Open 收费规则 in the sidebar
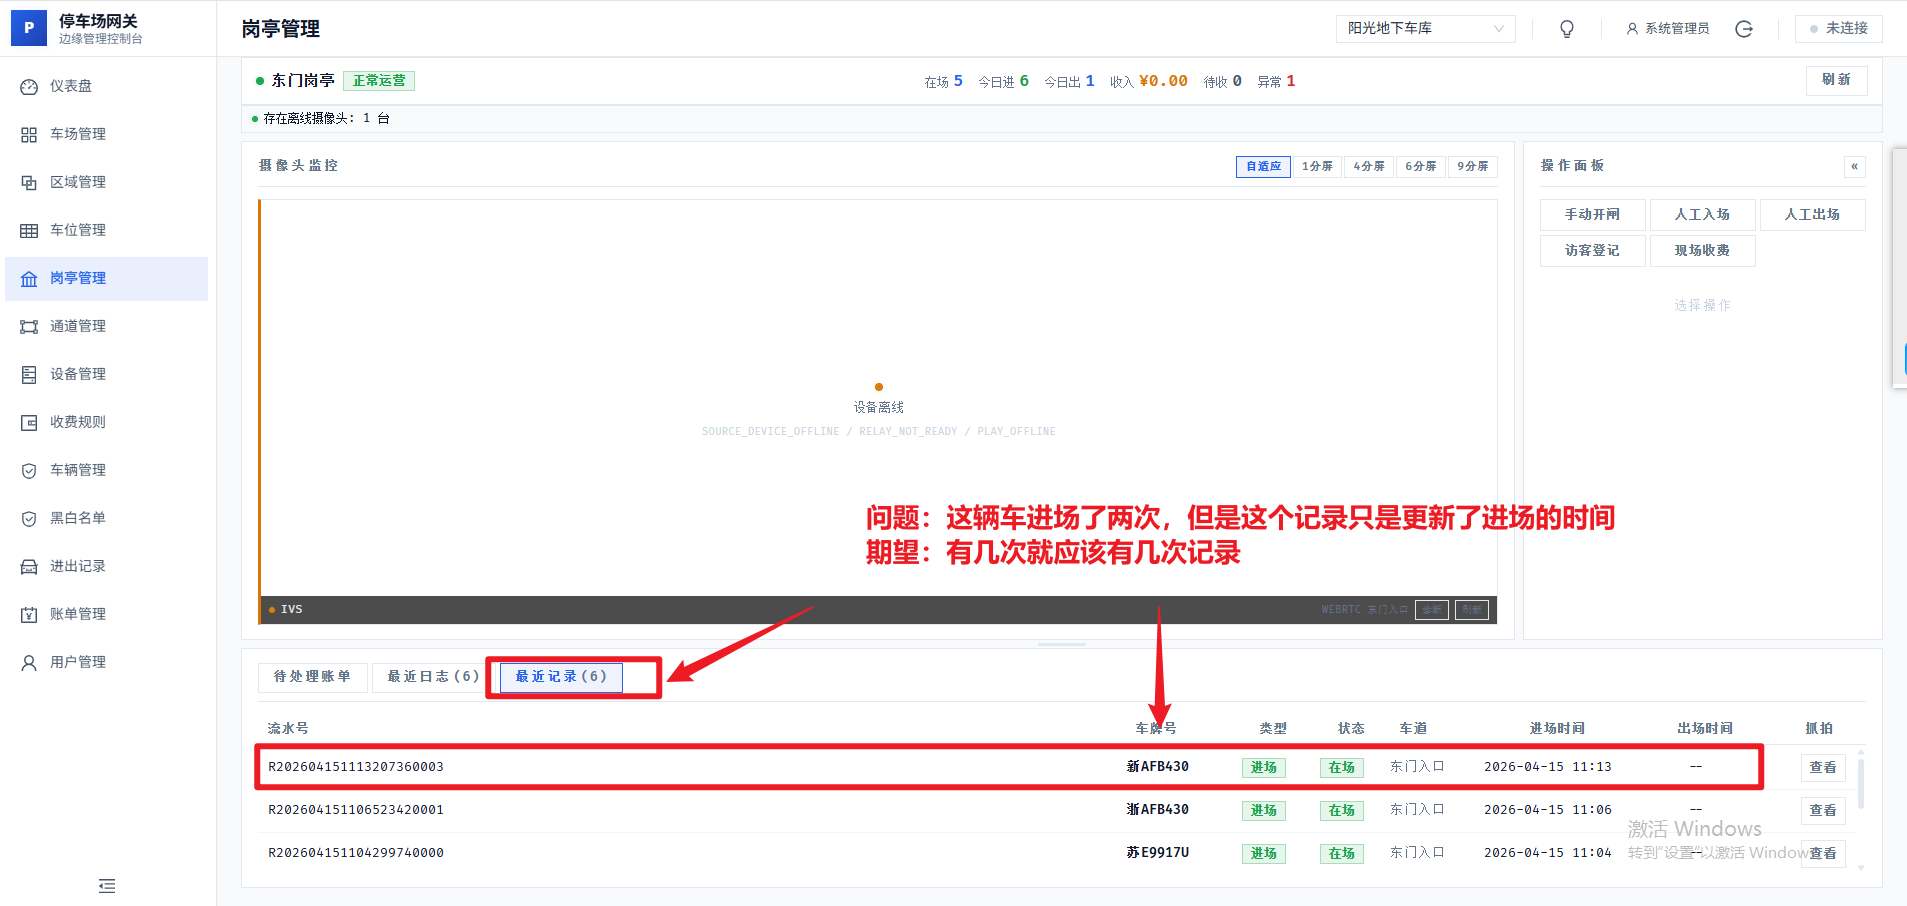1907x906 pixels. 78,422
